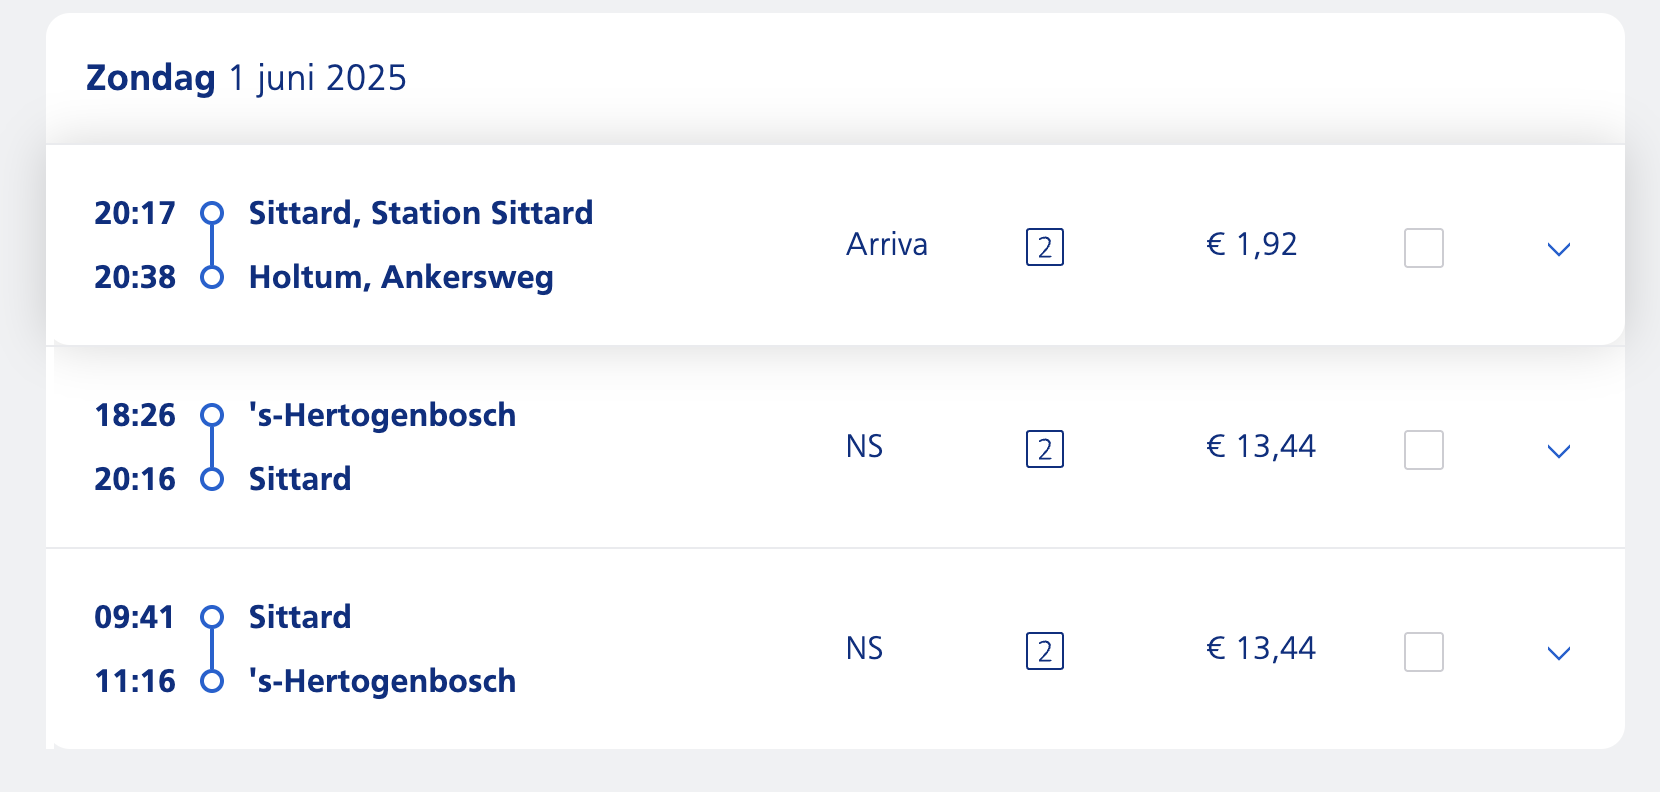Click the € 1,92 fare amount
The width and height of the screenshot is (1660, 792).
pos(1251,245)
